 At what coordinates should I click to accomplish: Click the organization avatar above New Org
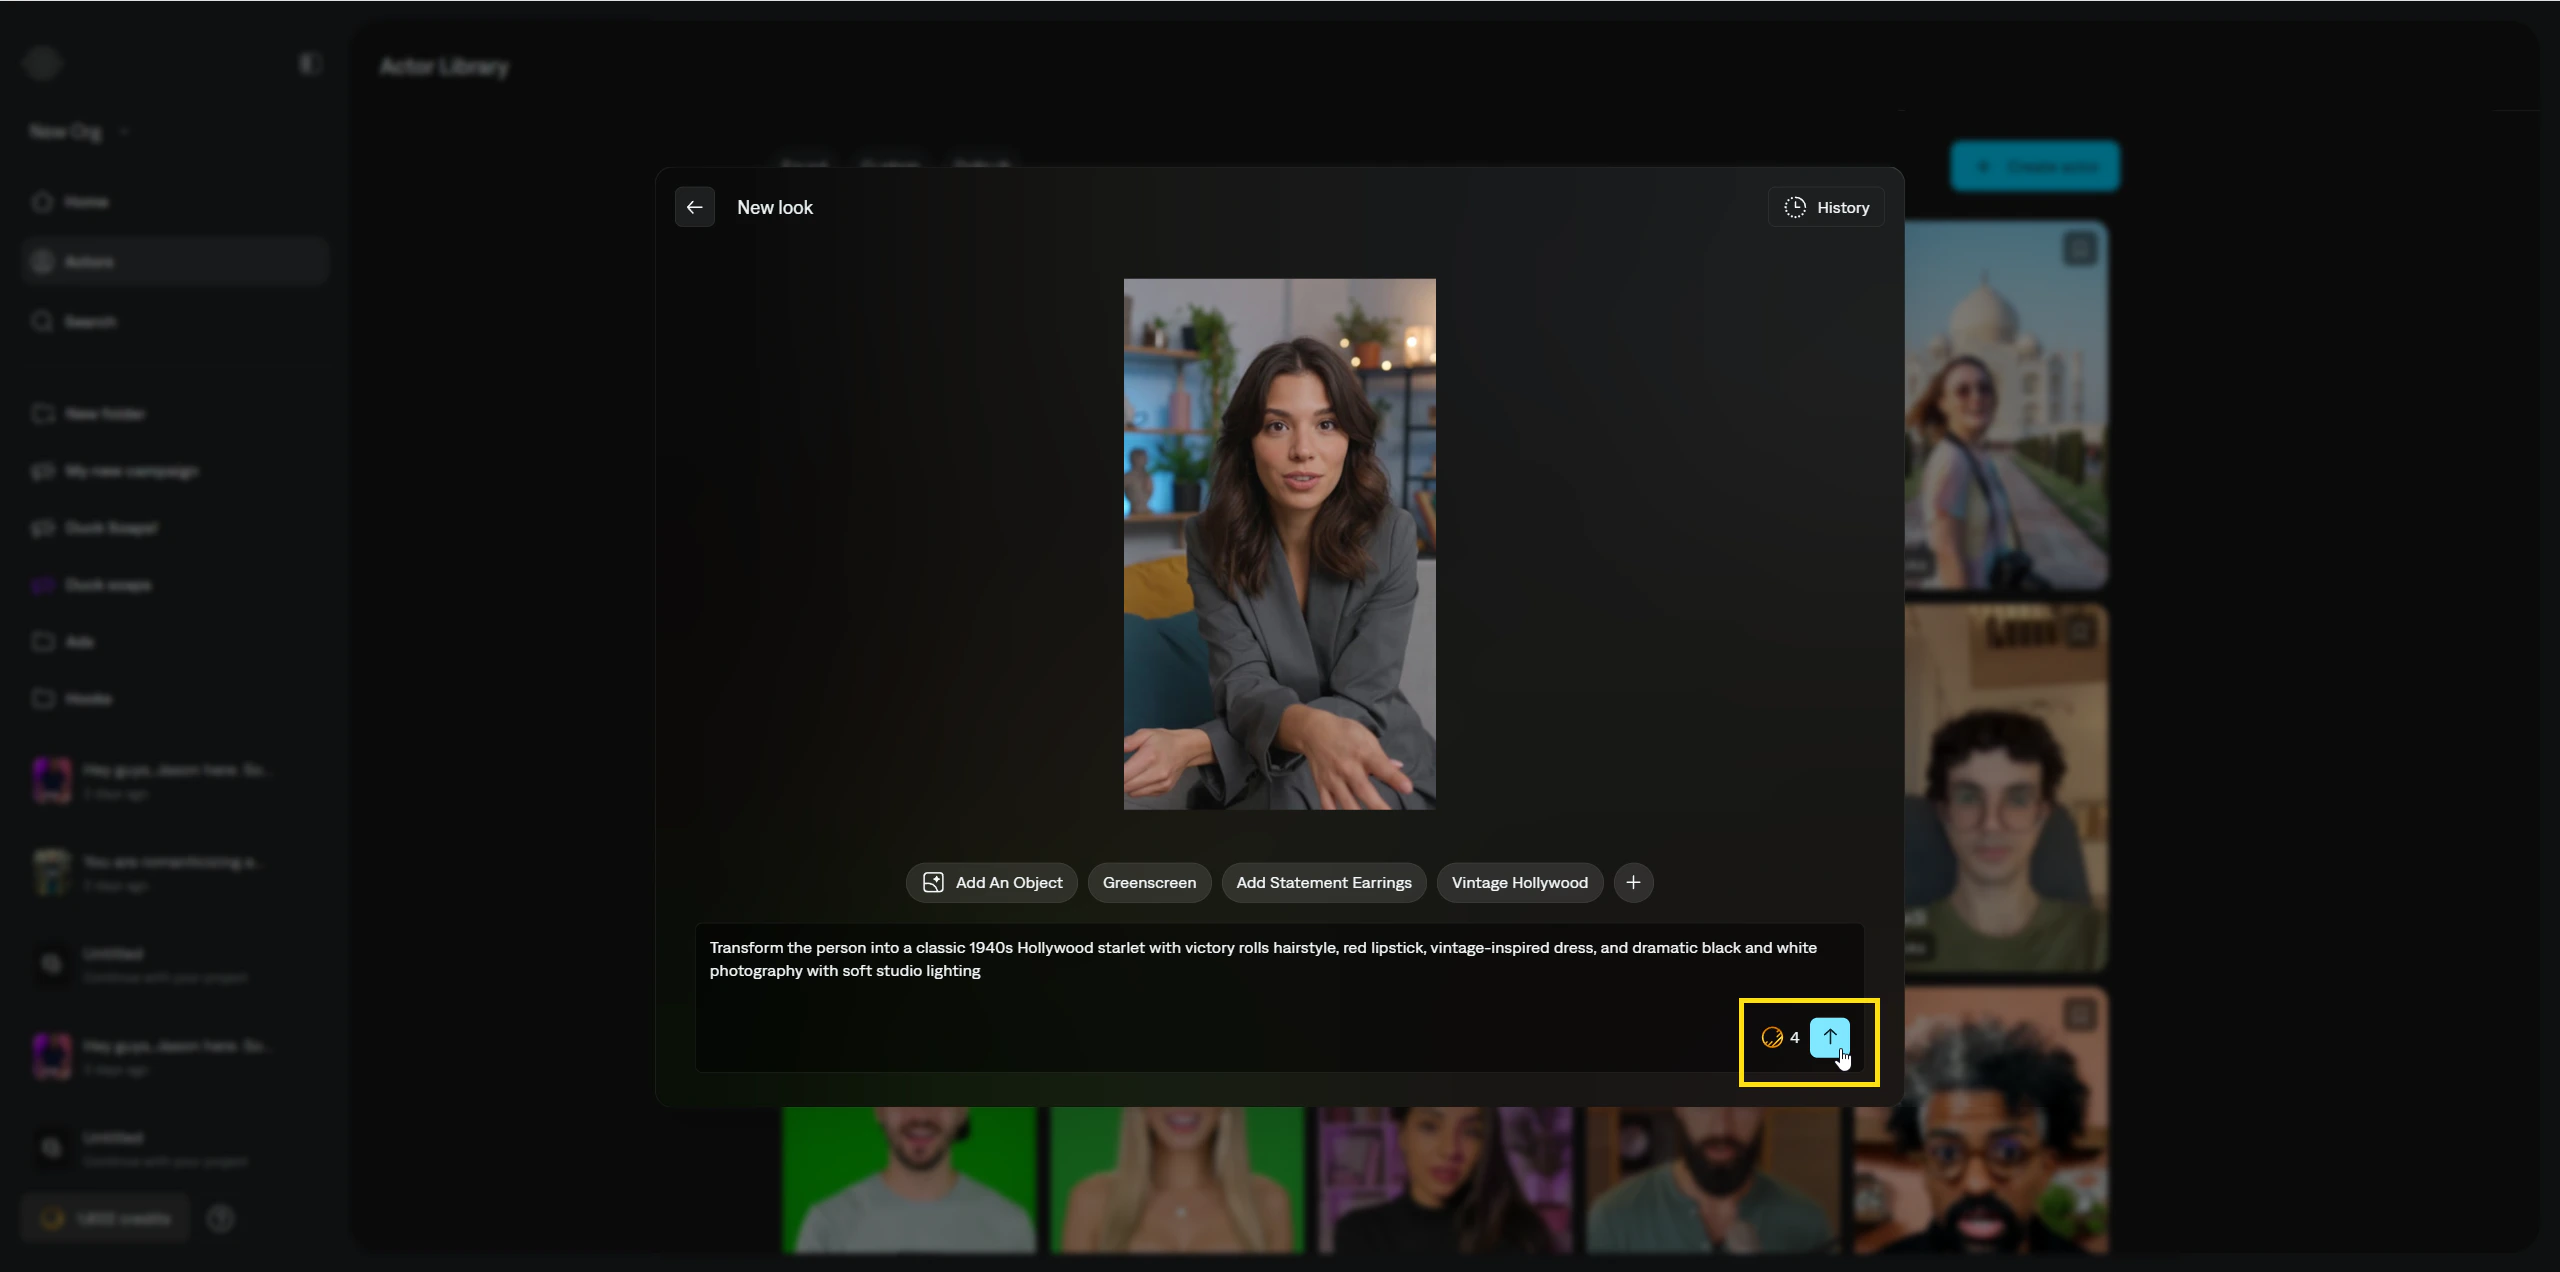(42, 64)
